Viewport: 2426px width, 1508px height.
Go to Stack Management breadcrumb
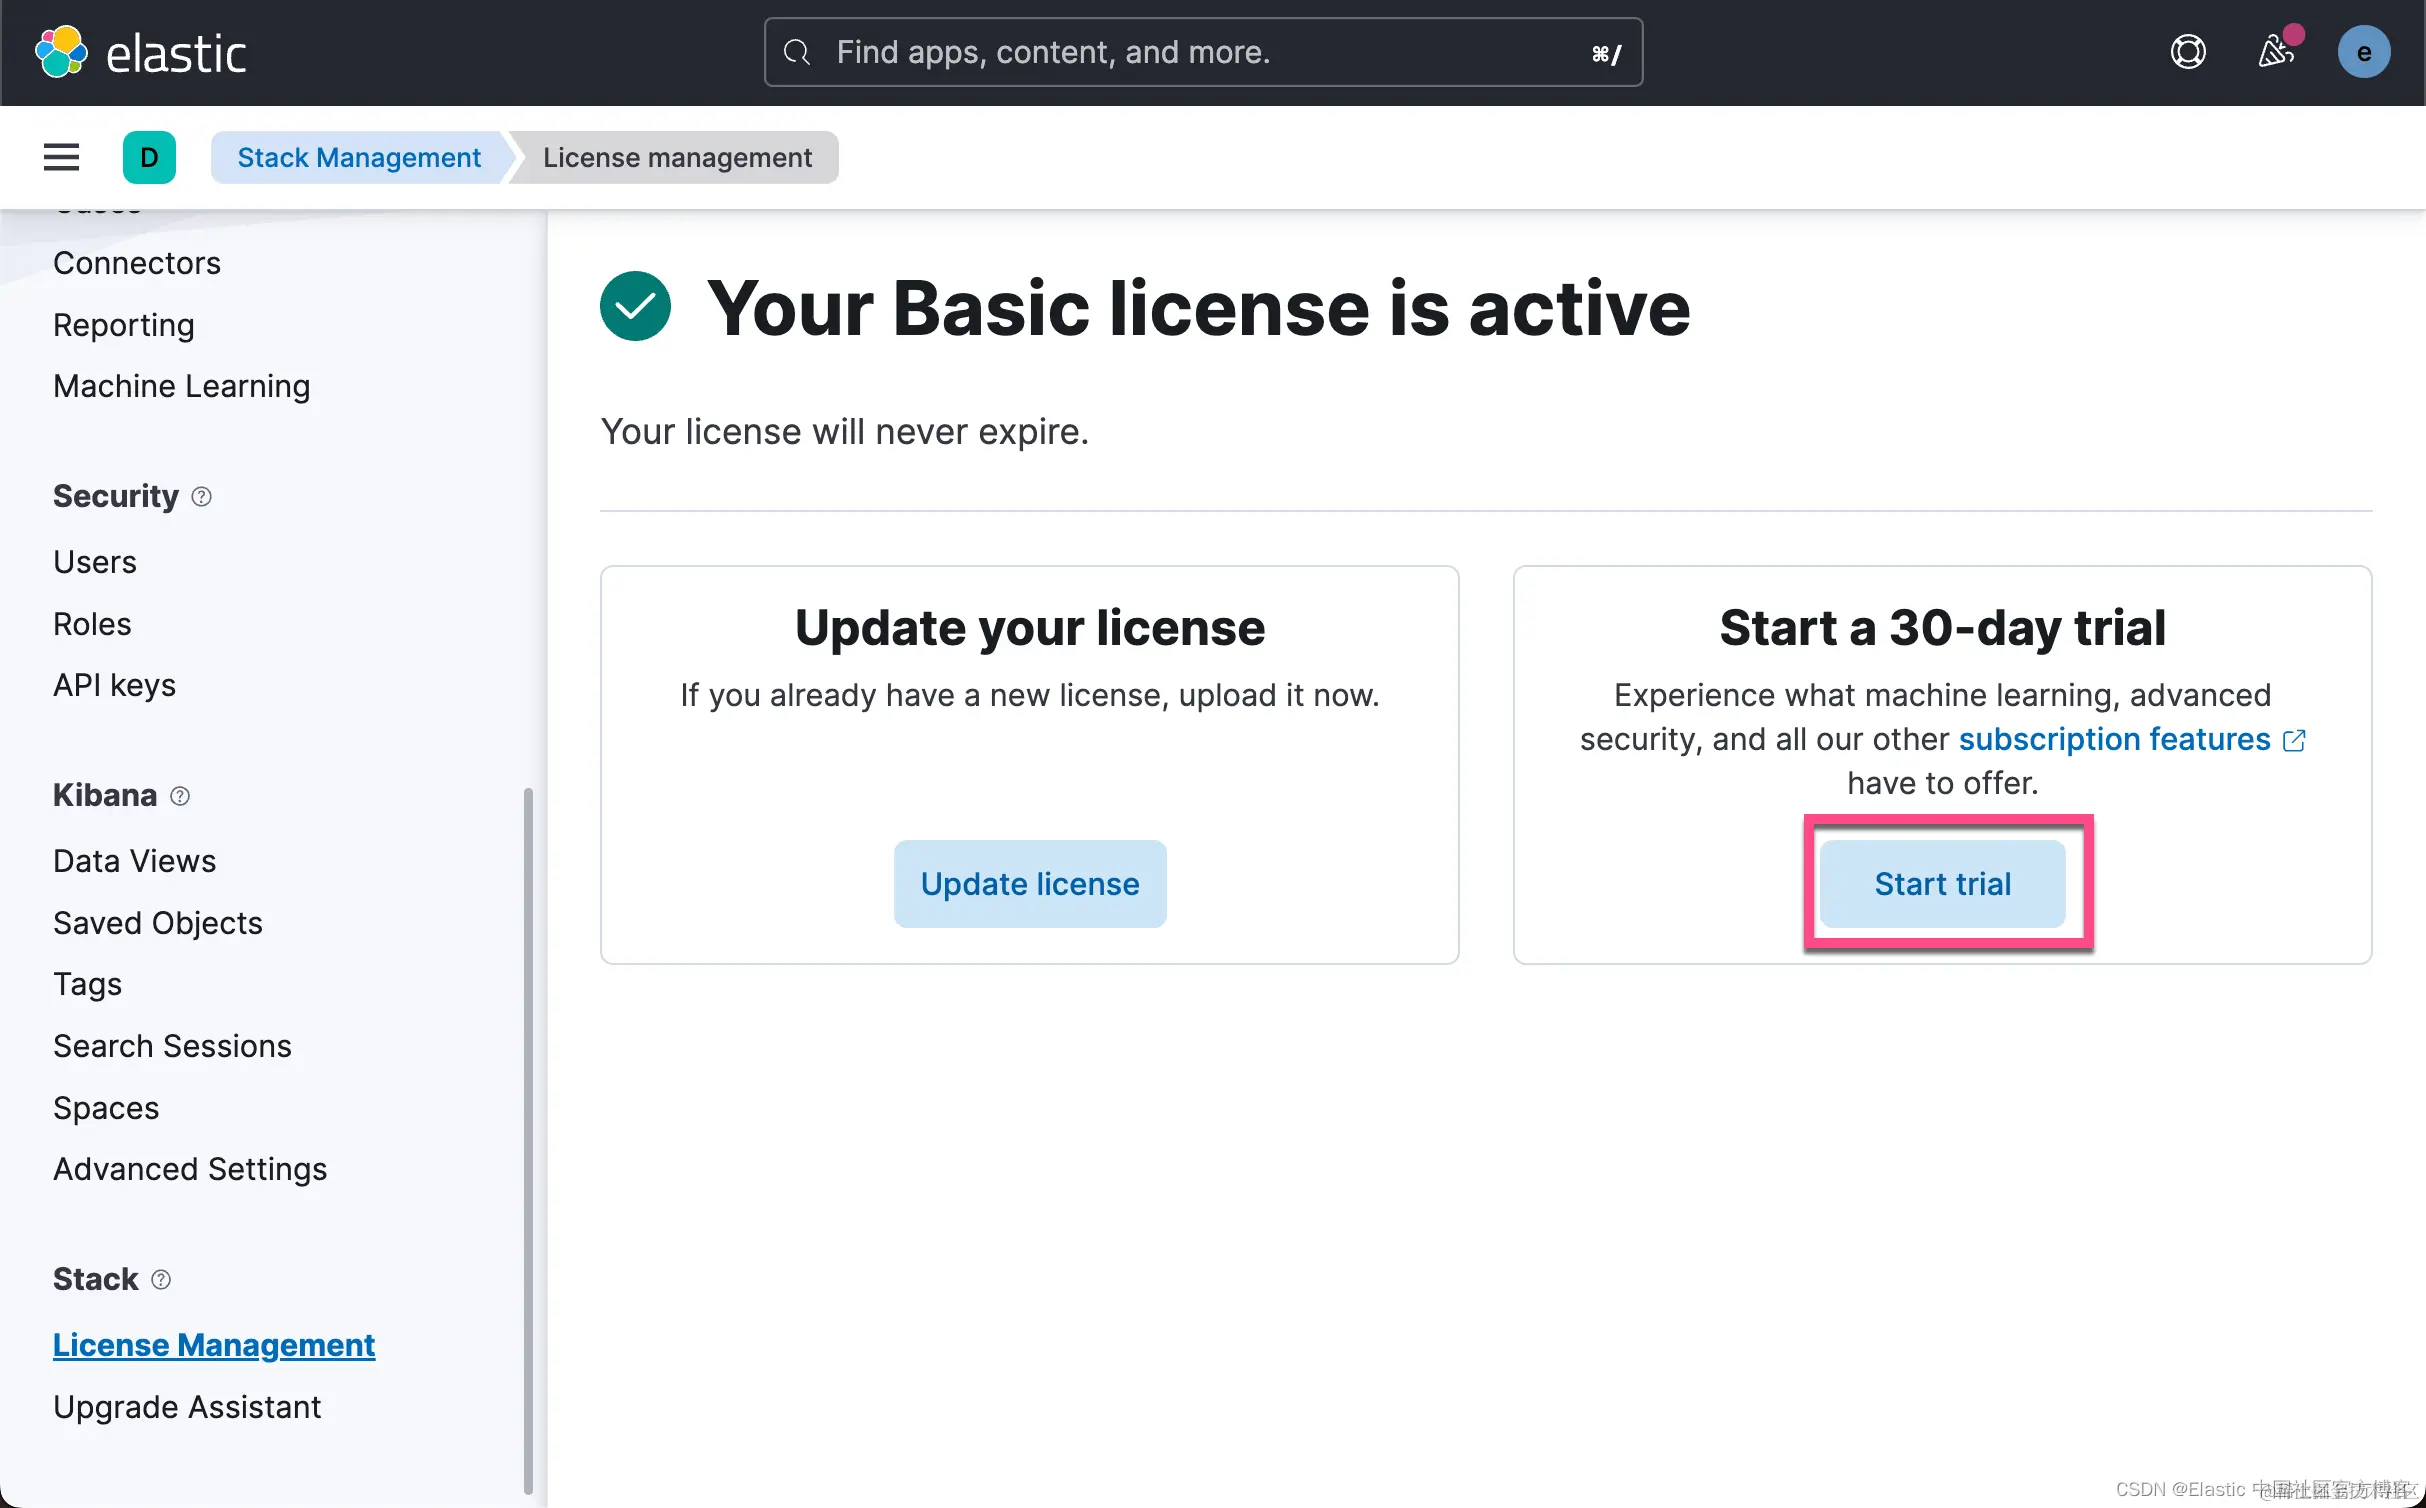[359, 157]
